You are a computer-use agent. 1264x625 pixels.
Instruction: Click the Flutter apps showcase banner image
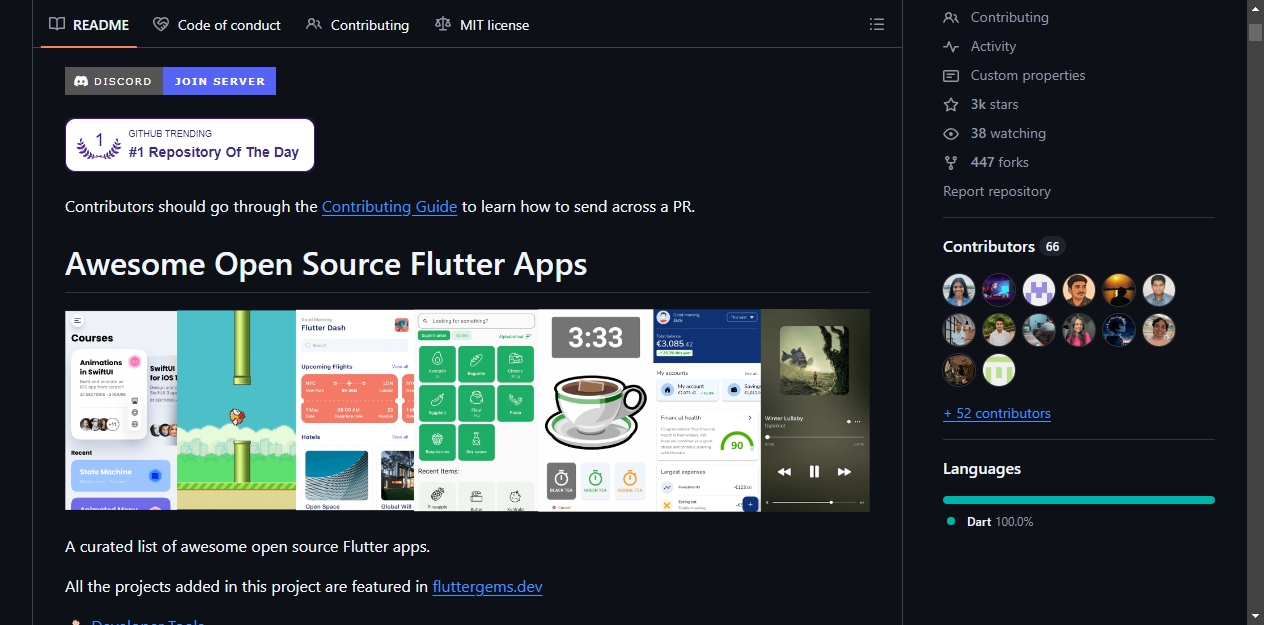(467, 410)
